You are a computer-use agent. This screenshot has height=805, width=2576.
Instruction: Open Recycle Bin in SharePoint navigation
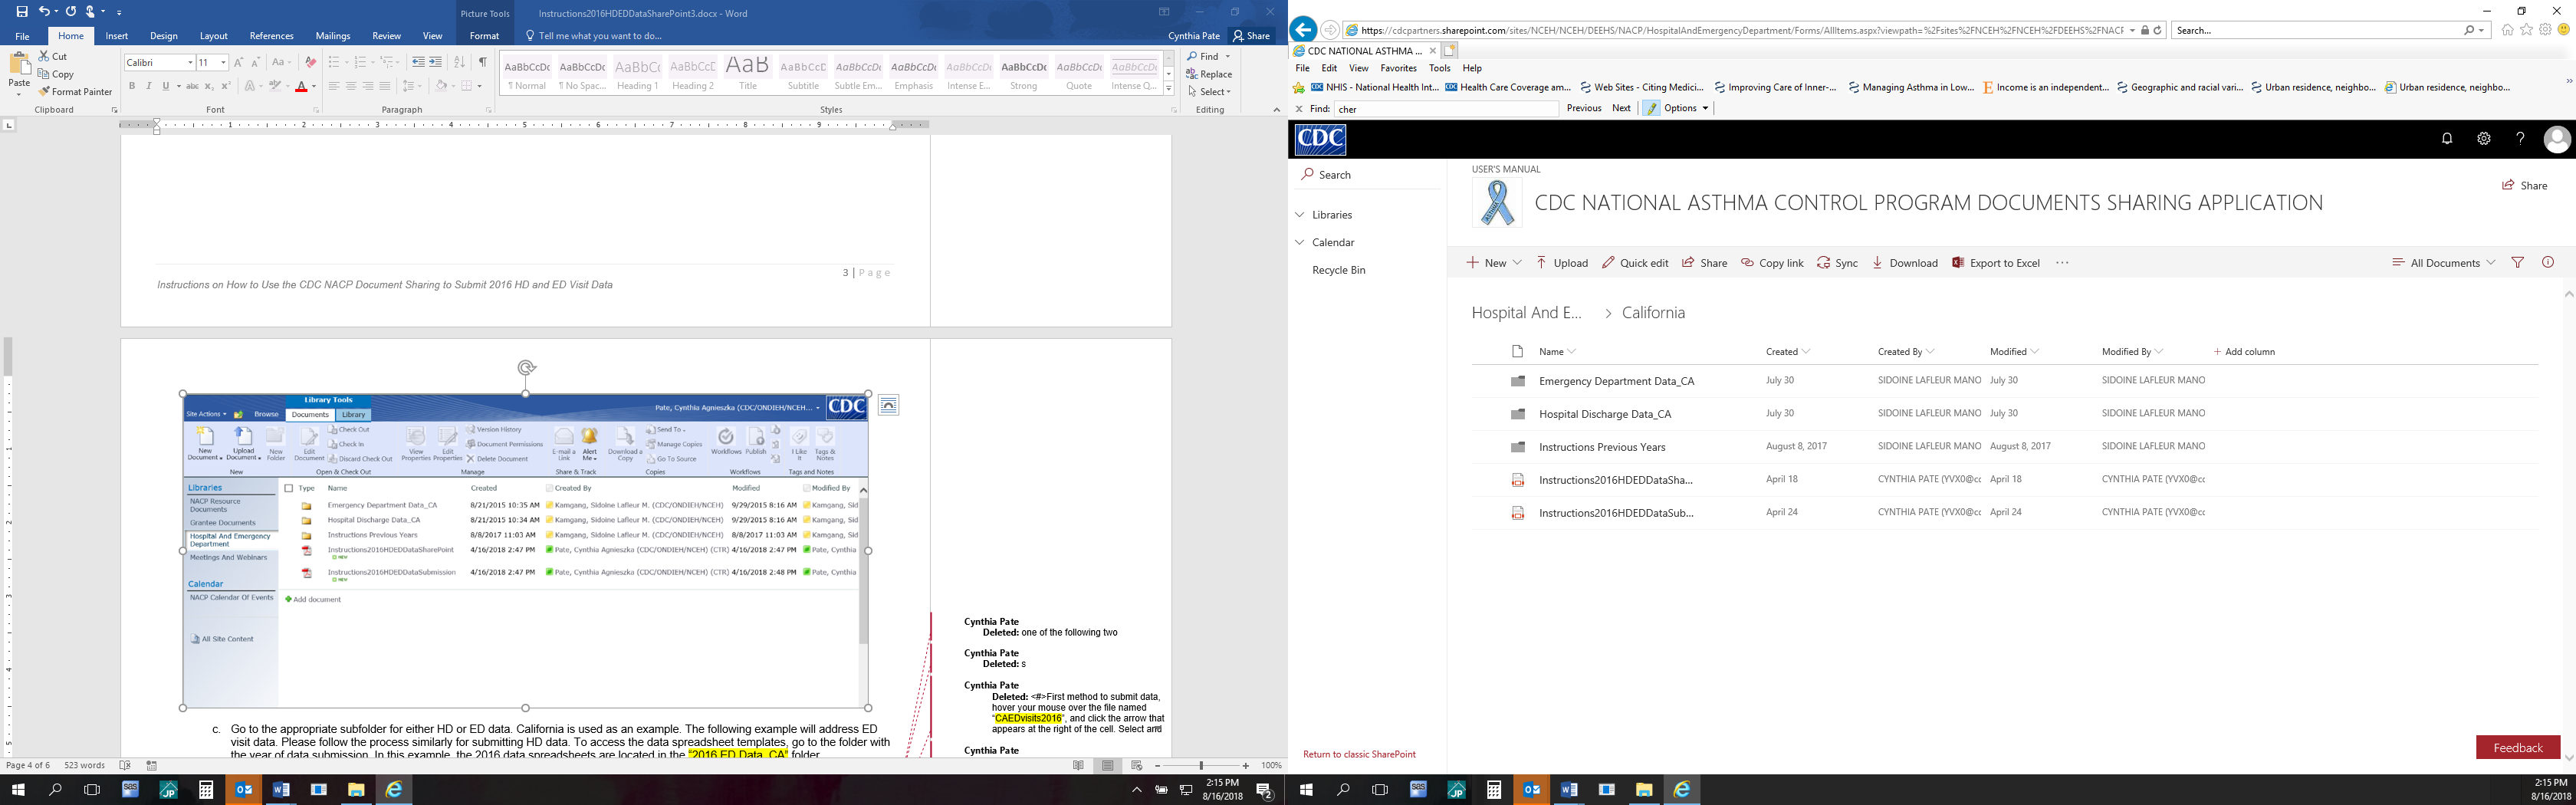tap(1338, 270)
